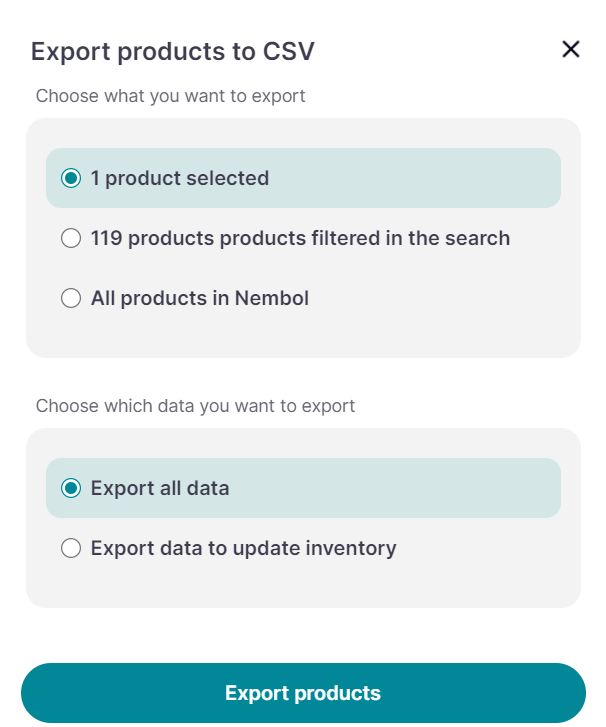Click 'Choose which data you want to export' caption
The height and width of the screenshot is (727, 606).
click(196, 407)
